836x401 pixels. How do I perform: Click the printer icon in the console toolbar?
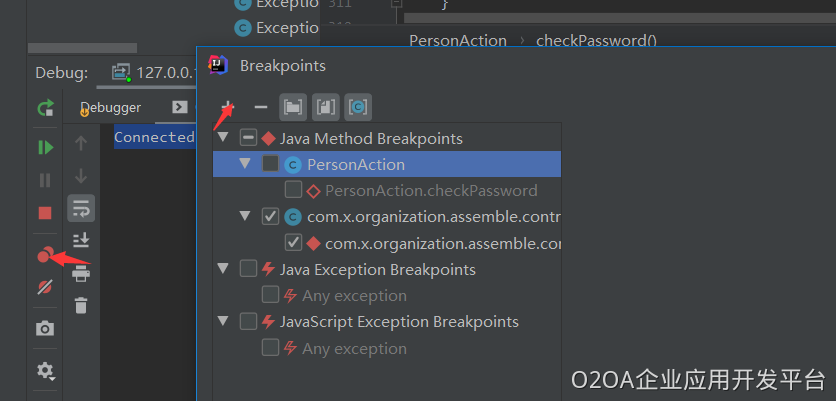(81, 271)
